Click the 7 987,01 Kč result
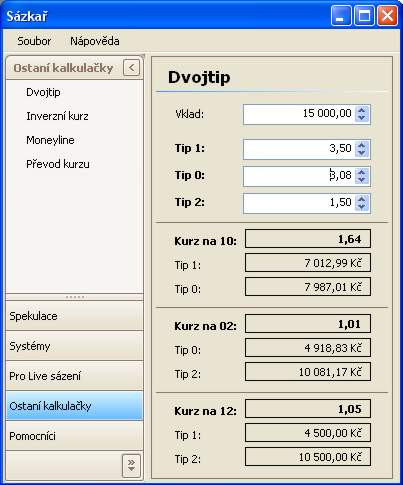The image size is (403, 485). click(308, 287)
